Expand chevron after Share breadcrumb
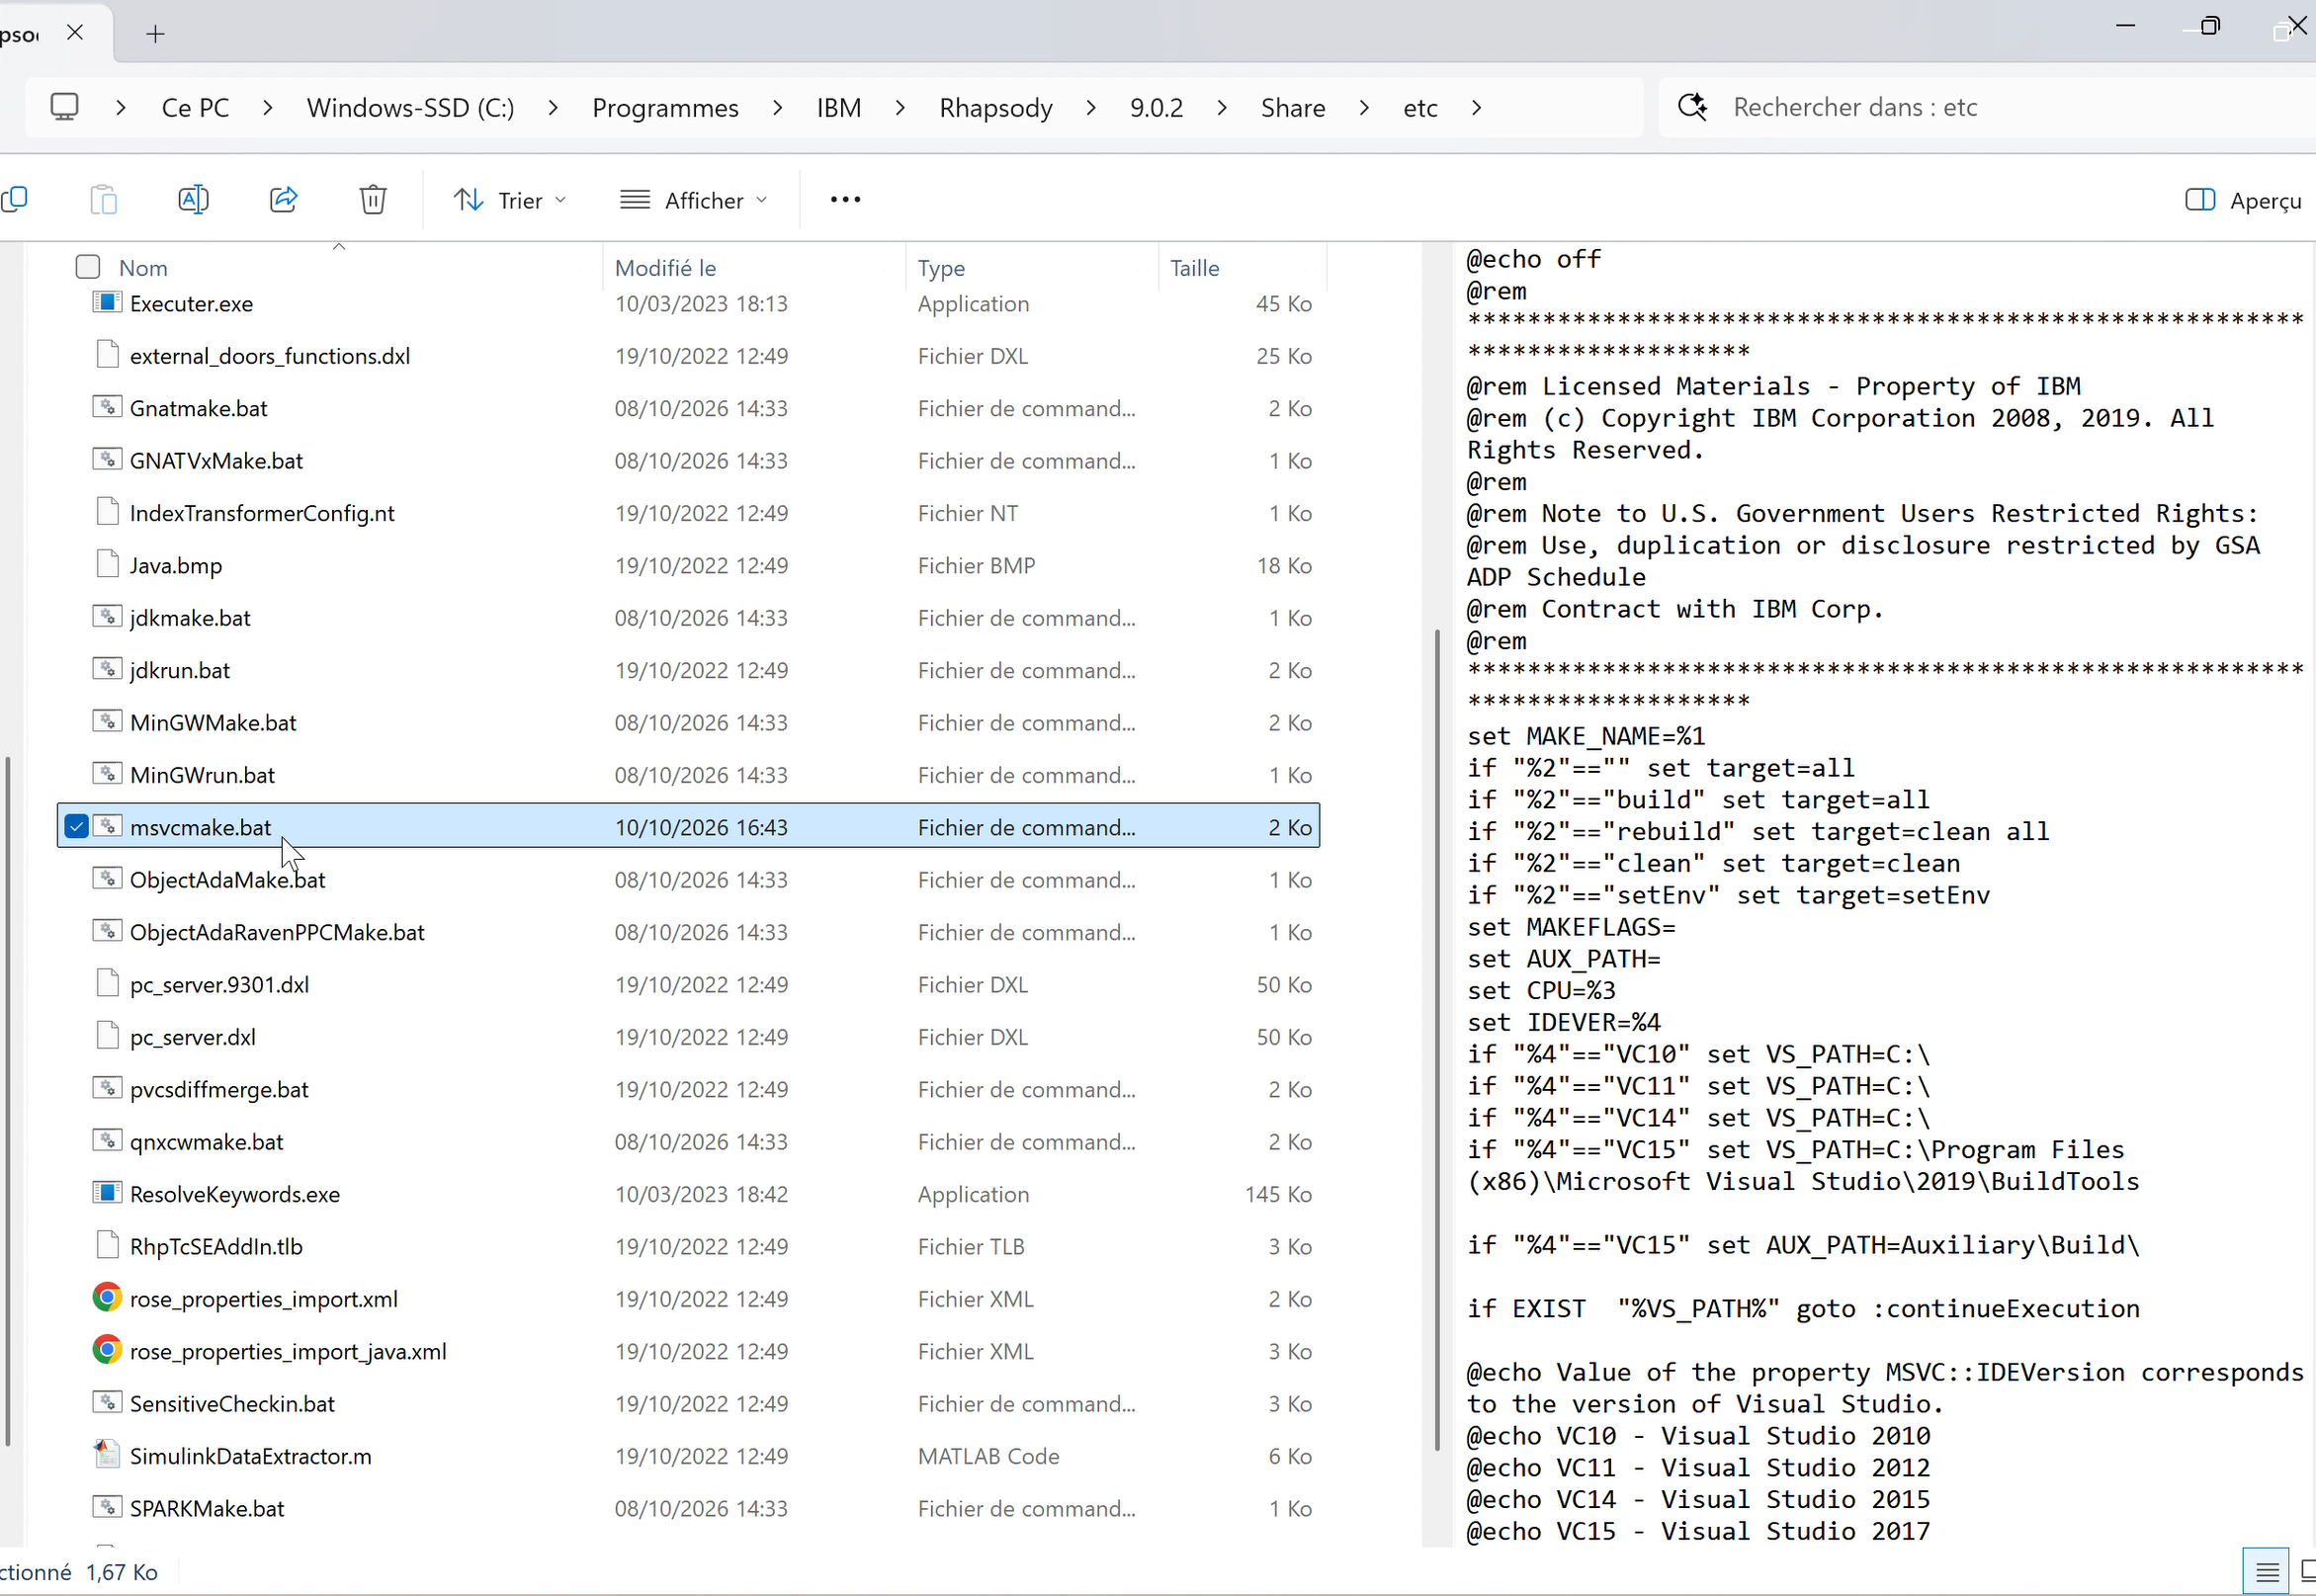This screenshot has width=2316, height=1596. point(1364,107)
